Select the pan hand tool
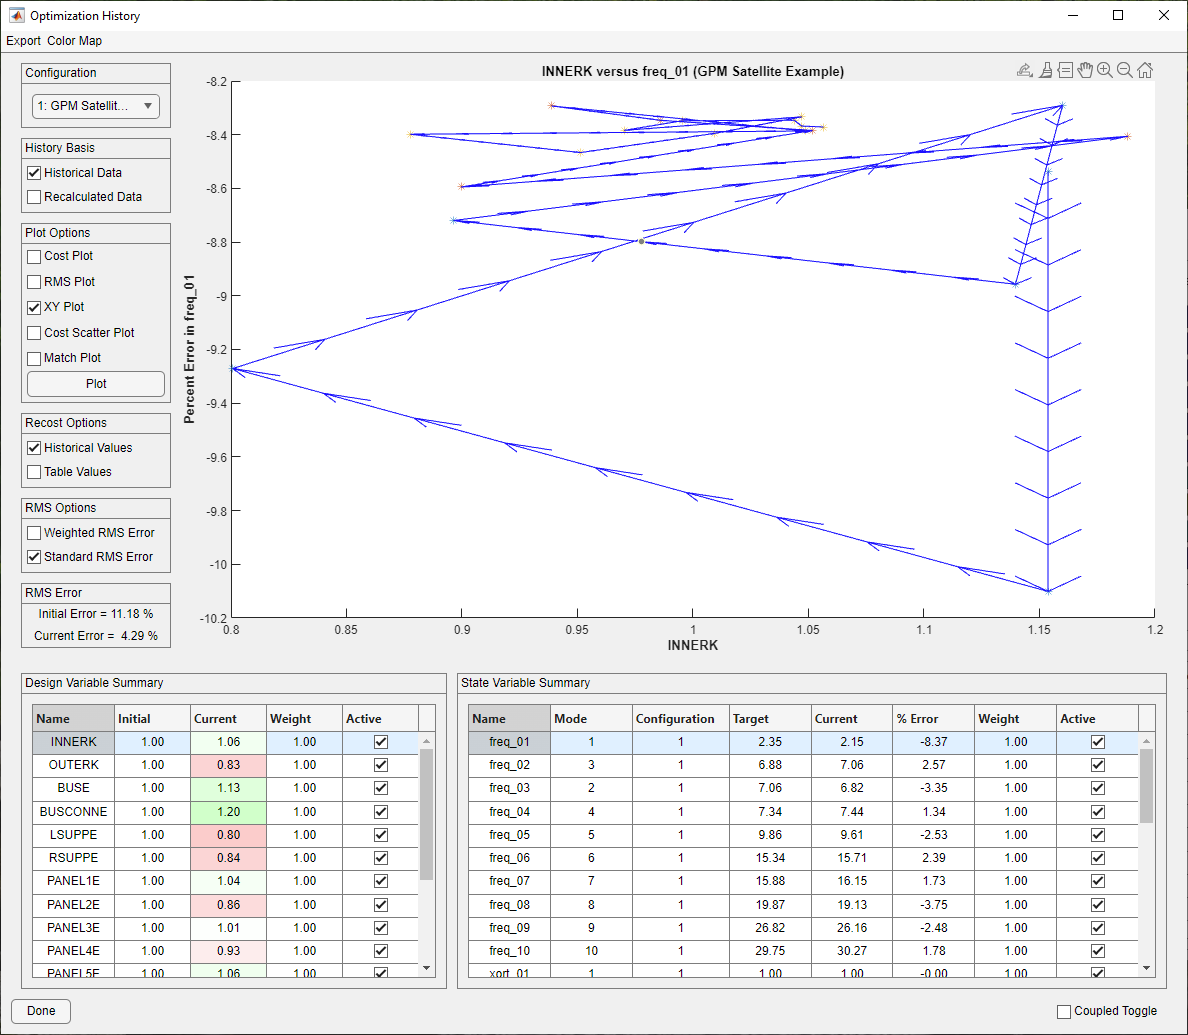The width and height of the screenshot is (1188, 1035). coord(1085,70)
